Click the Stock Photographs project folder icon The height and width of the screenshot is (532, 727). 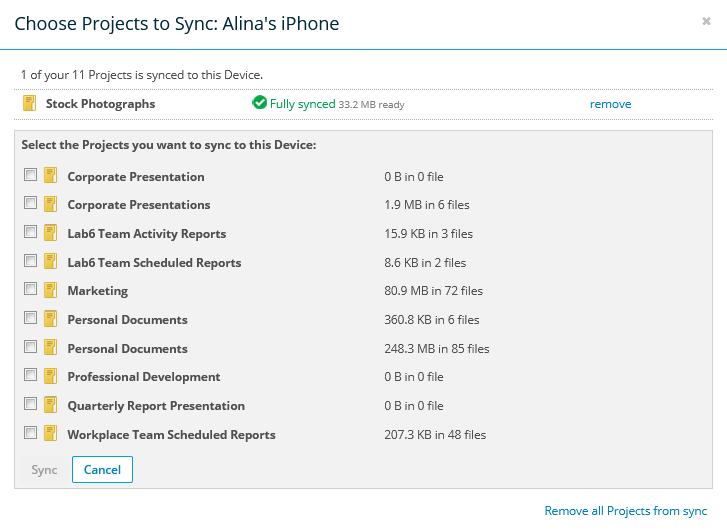pyautogui.click(x=29, y=103)
